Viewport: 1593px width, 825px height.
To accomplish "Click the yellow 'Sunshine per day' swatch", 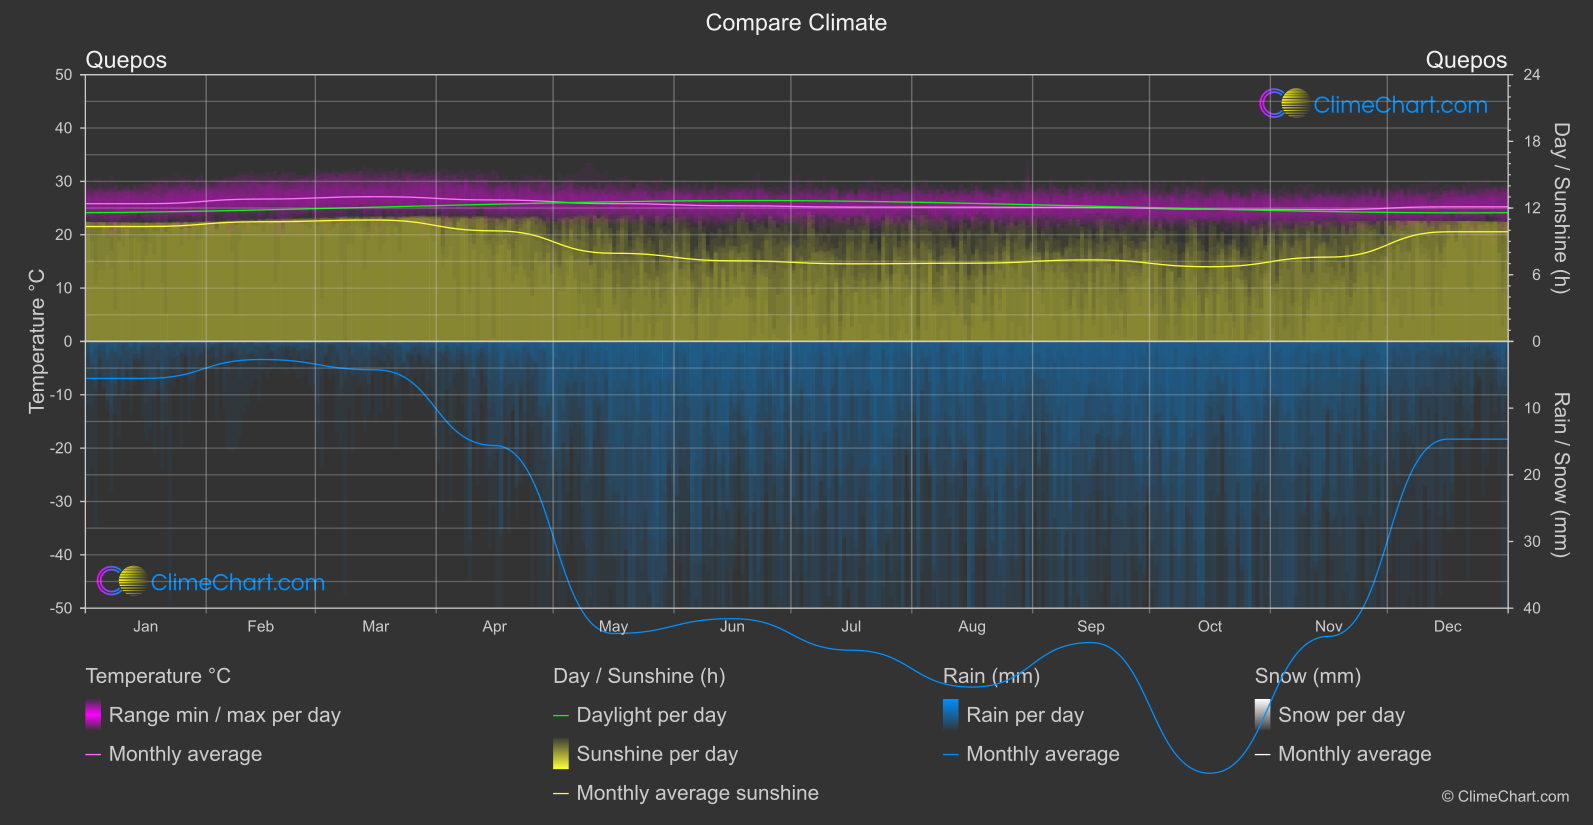I will point(561,754).
